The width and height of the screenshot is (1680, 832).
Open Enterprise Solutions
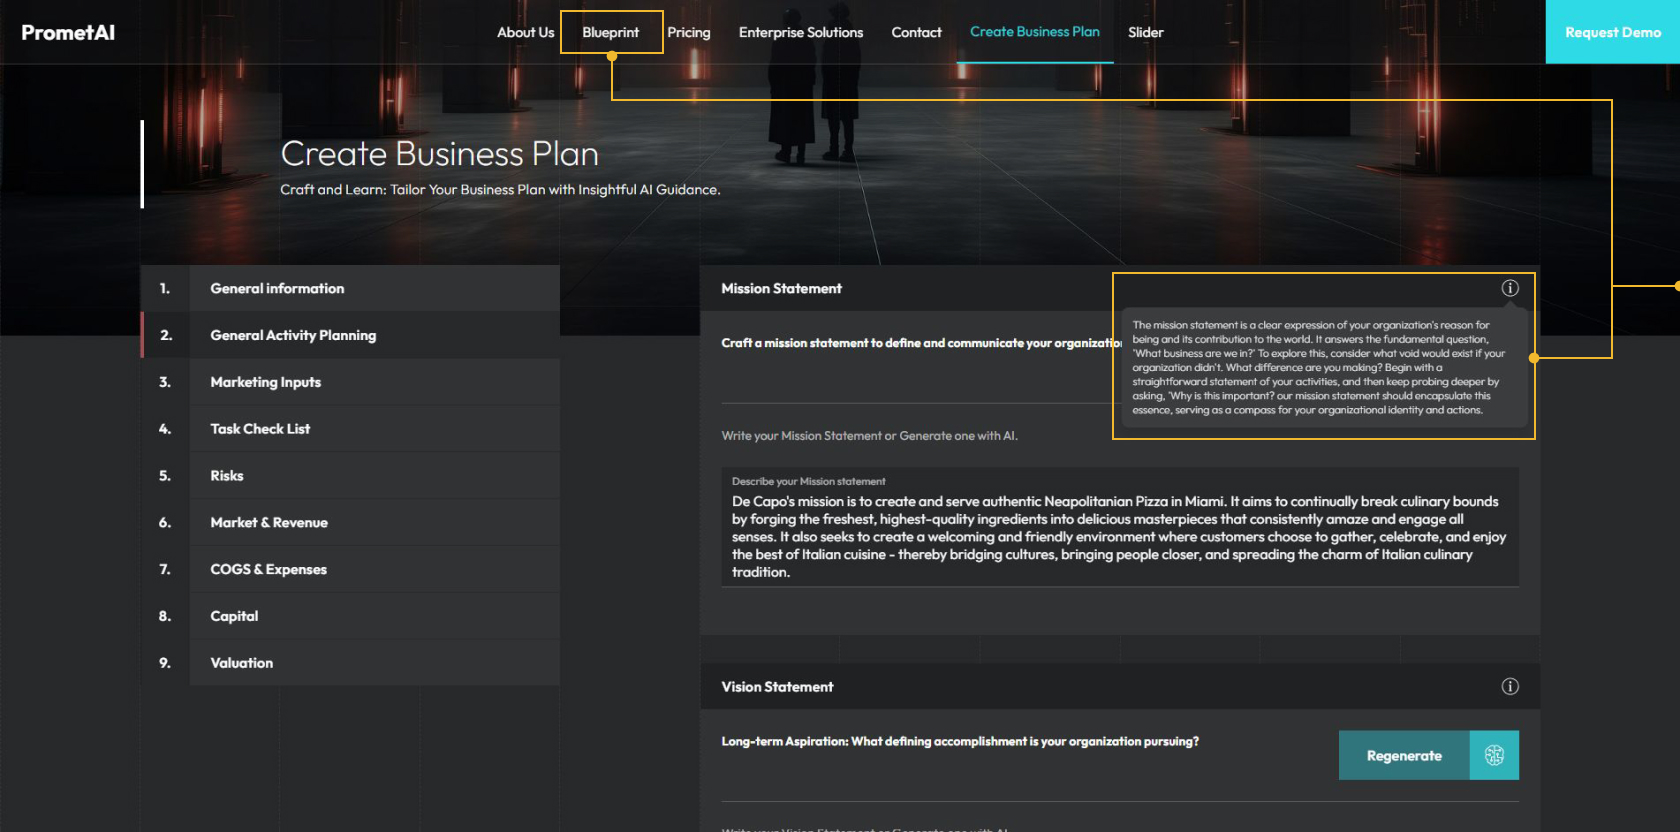(x=801, y=32)
